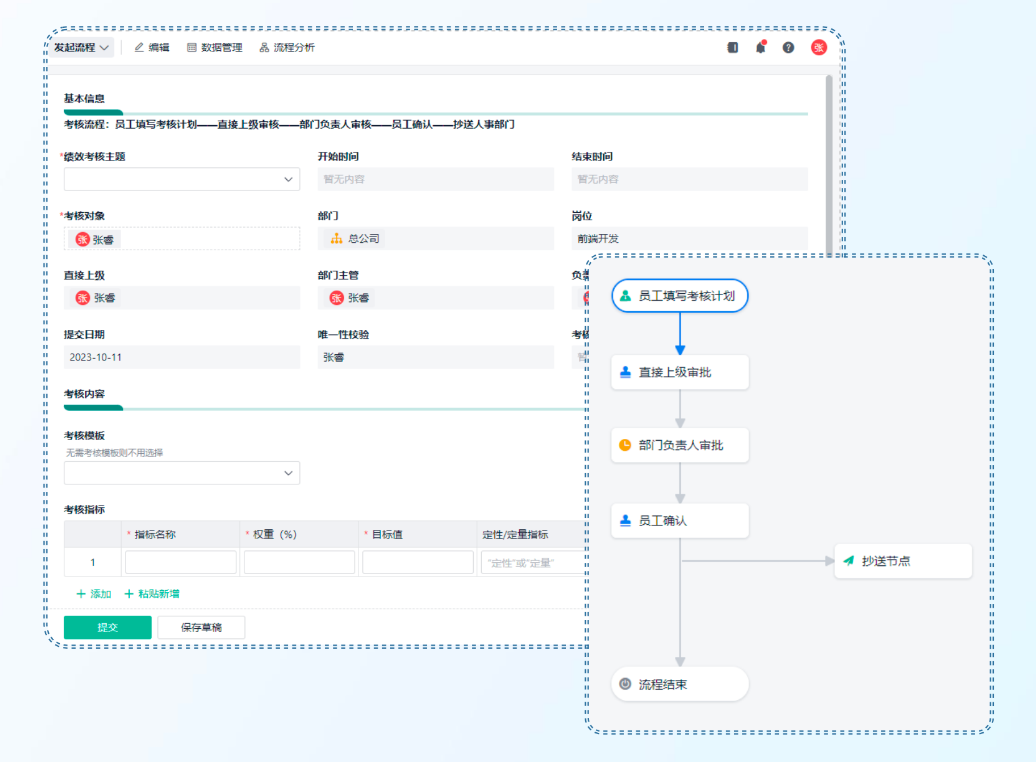
Task: Click the 结束时间 field
Action: (x=689, y=179)
